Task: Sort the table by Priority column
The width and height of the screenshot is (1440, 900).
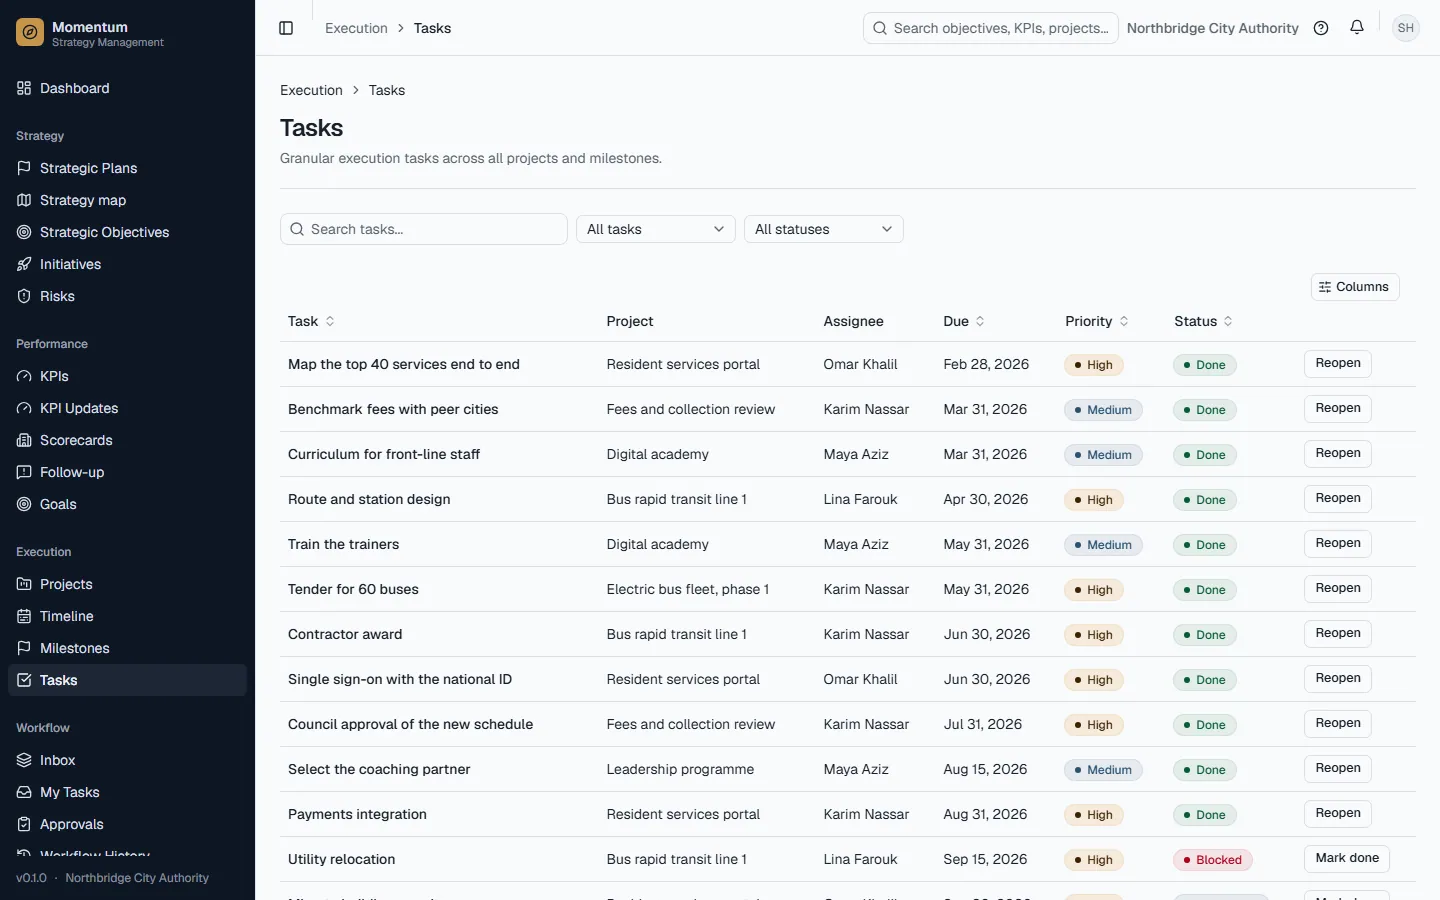Action: pyautogui.click(x=1097, y=321)
